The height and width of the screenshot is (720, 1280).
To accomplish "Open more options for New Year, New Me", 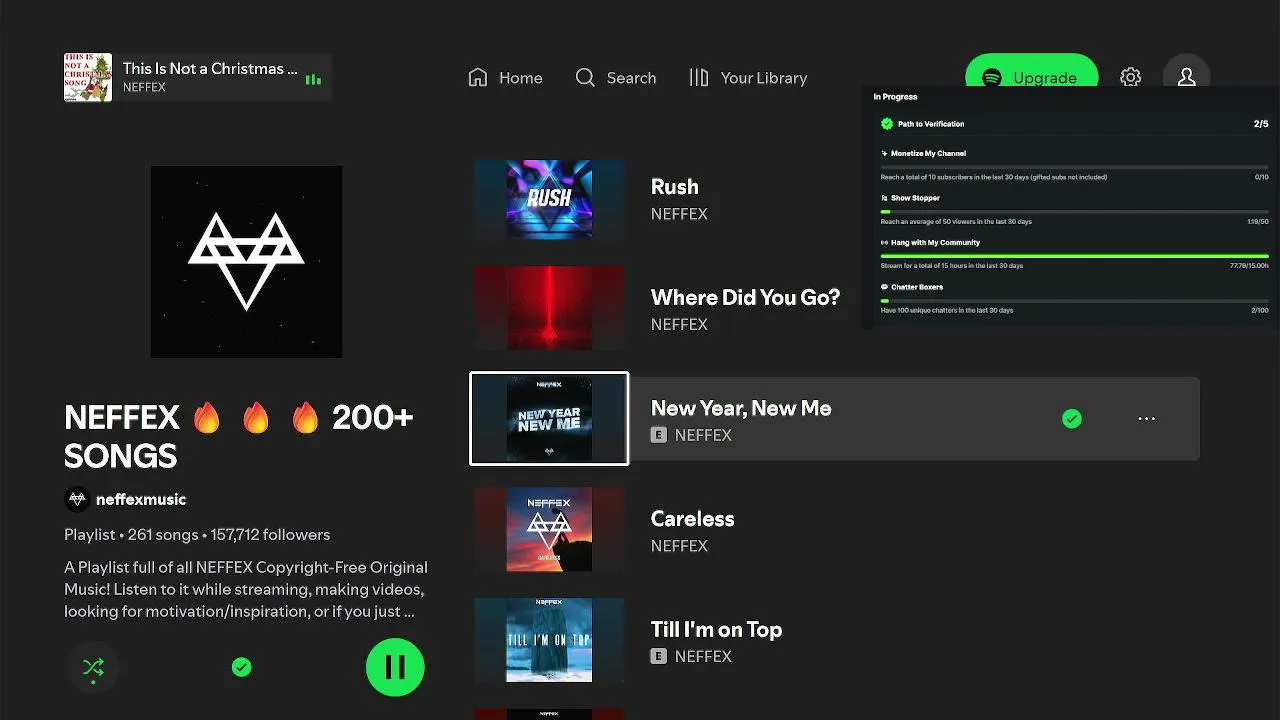I will tap(1147, 419).
